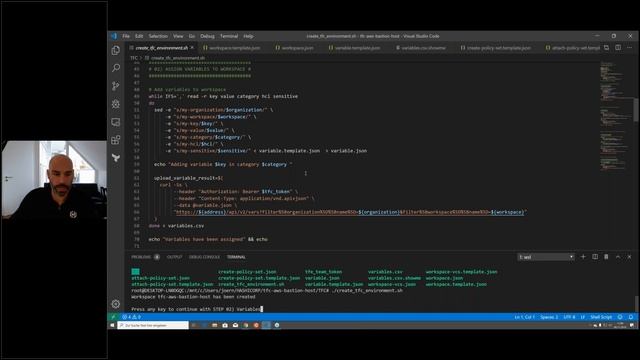This screenshot has width=640, height=360.
Task: Click TFC folder in breadcrumb
Action: [134, 58]
